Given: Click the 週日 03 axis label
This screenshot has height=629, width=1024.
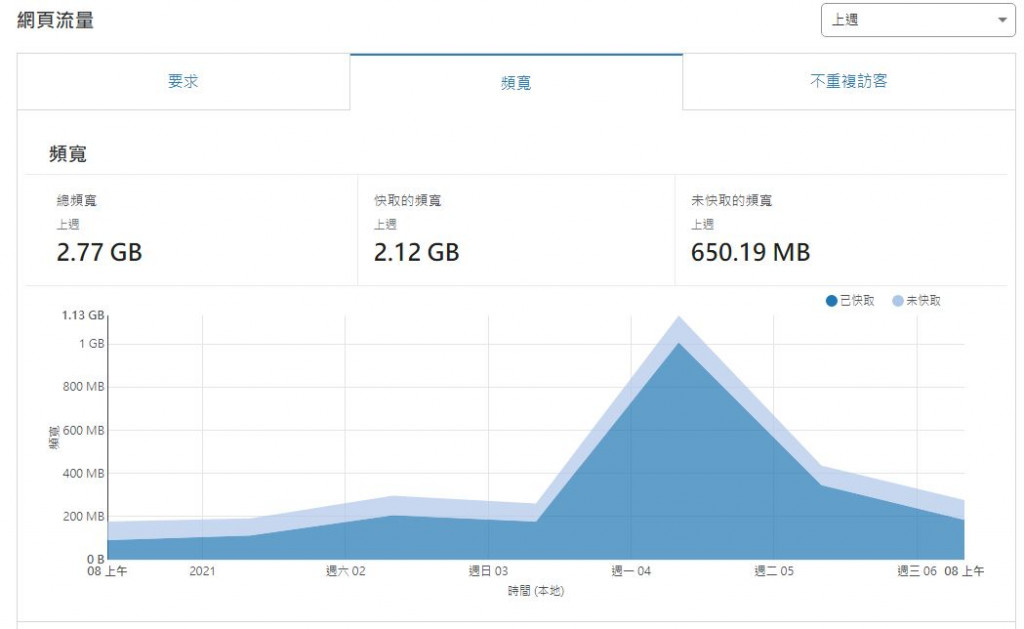Looking at the screenshot, I should pyautogui.click(x=488, y=571).
